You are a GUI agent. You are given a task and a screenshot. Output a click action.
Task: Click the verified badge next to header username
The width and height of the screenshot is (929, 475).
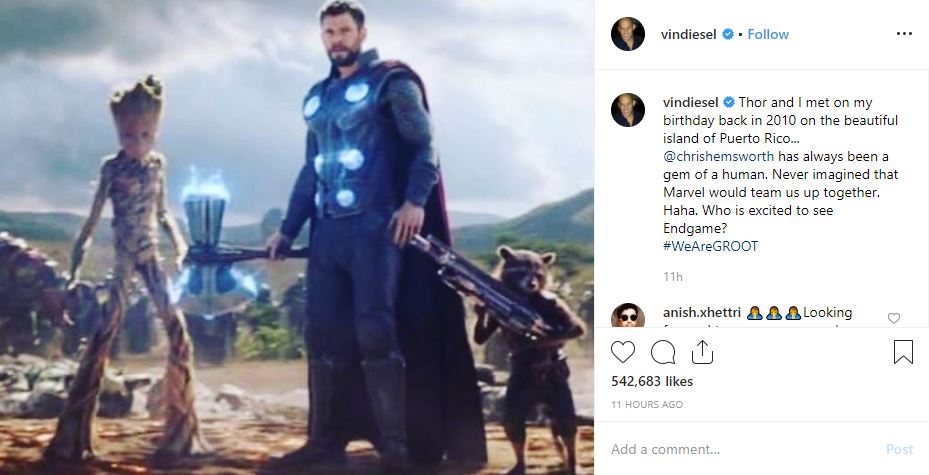tap(728, 34)
